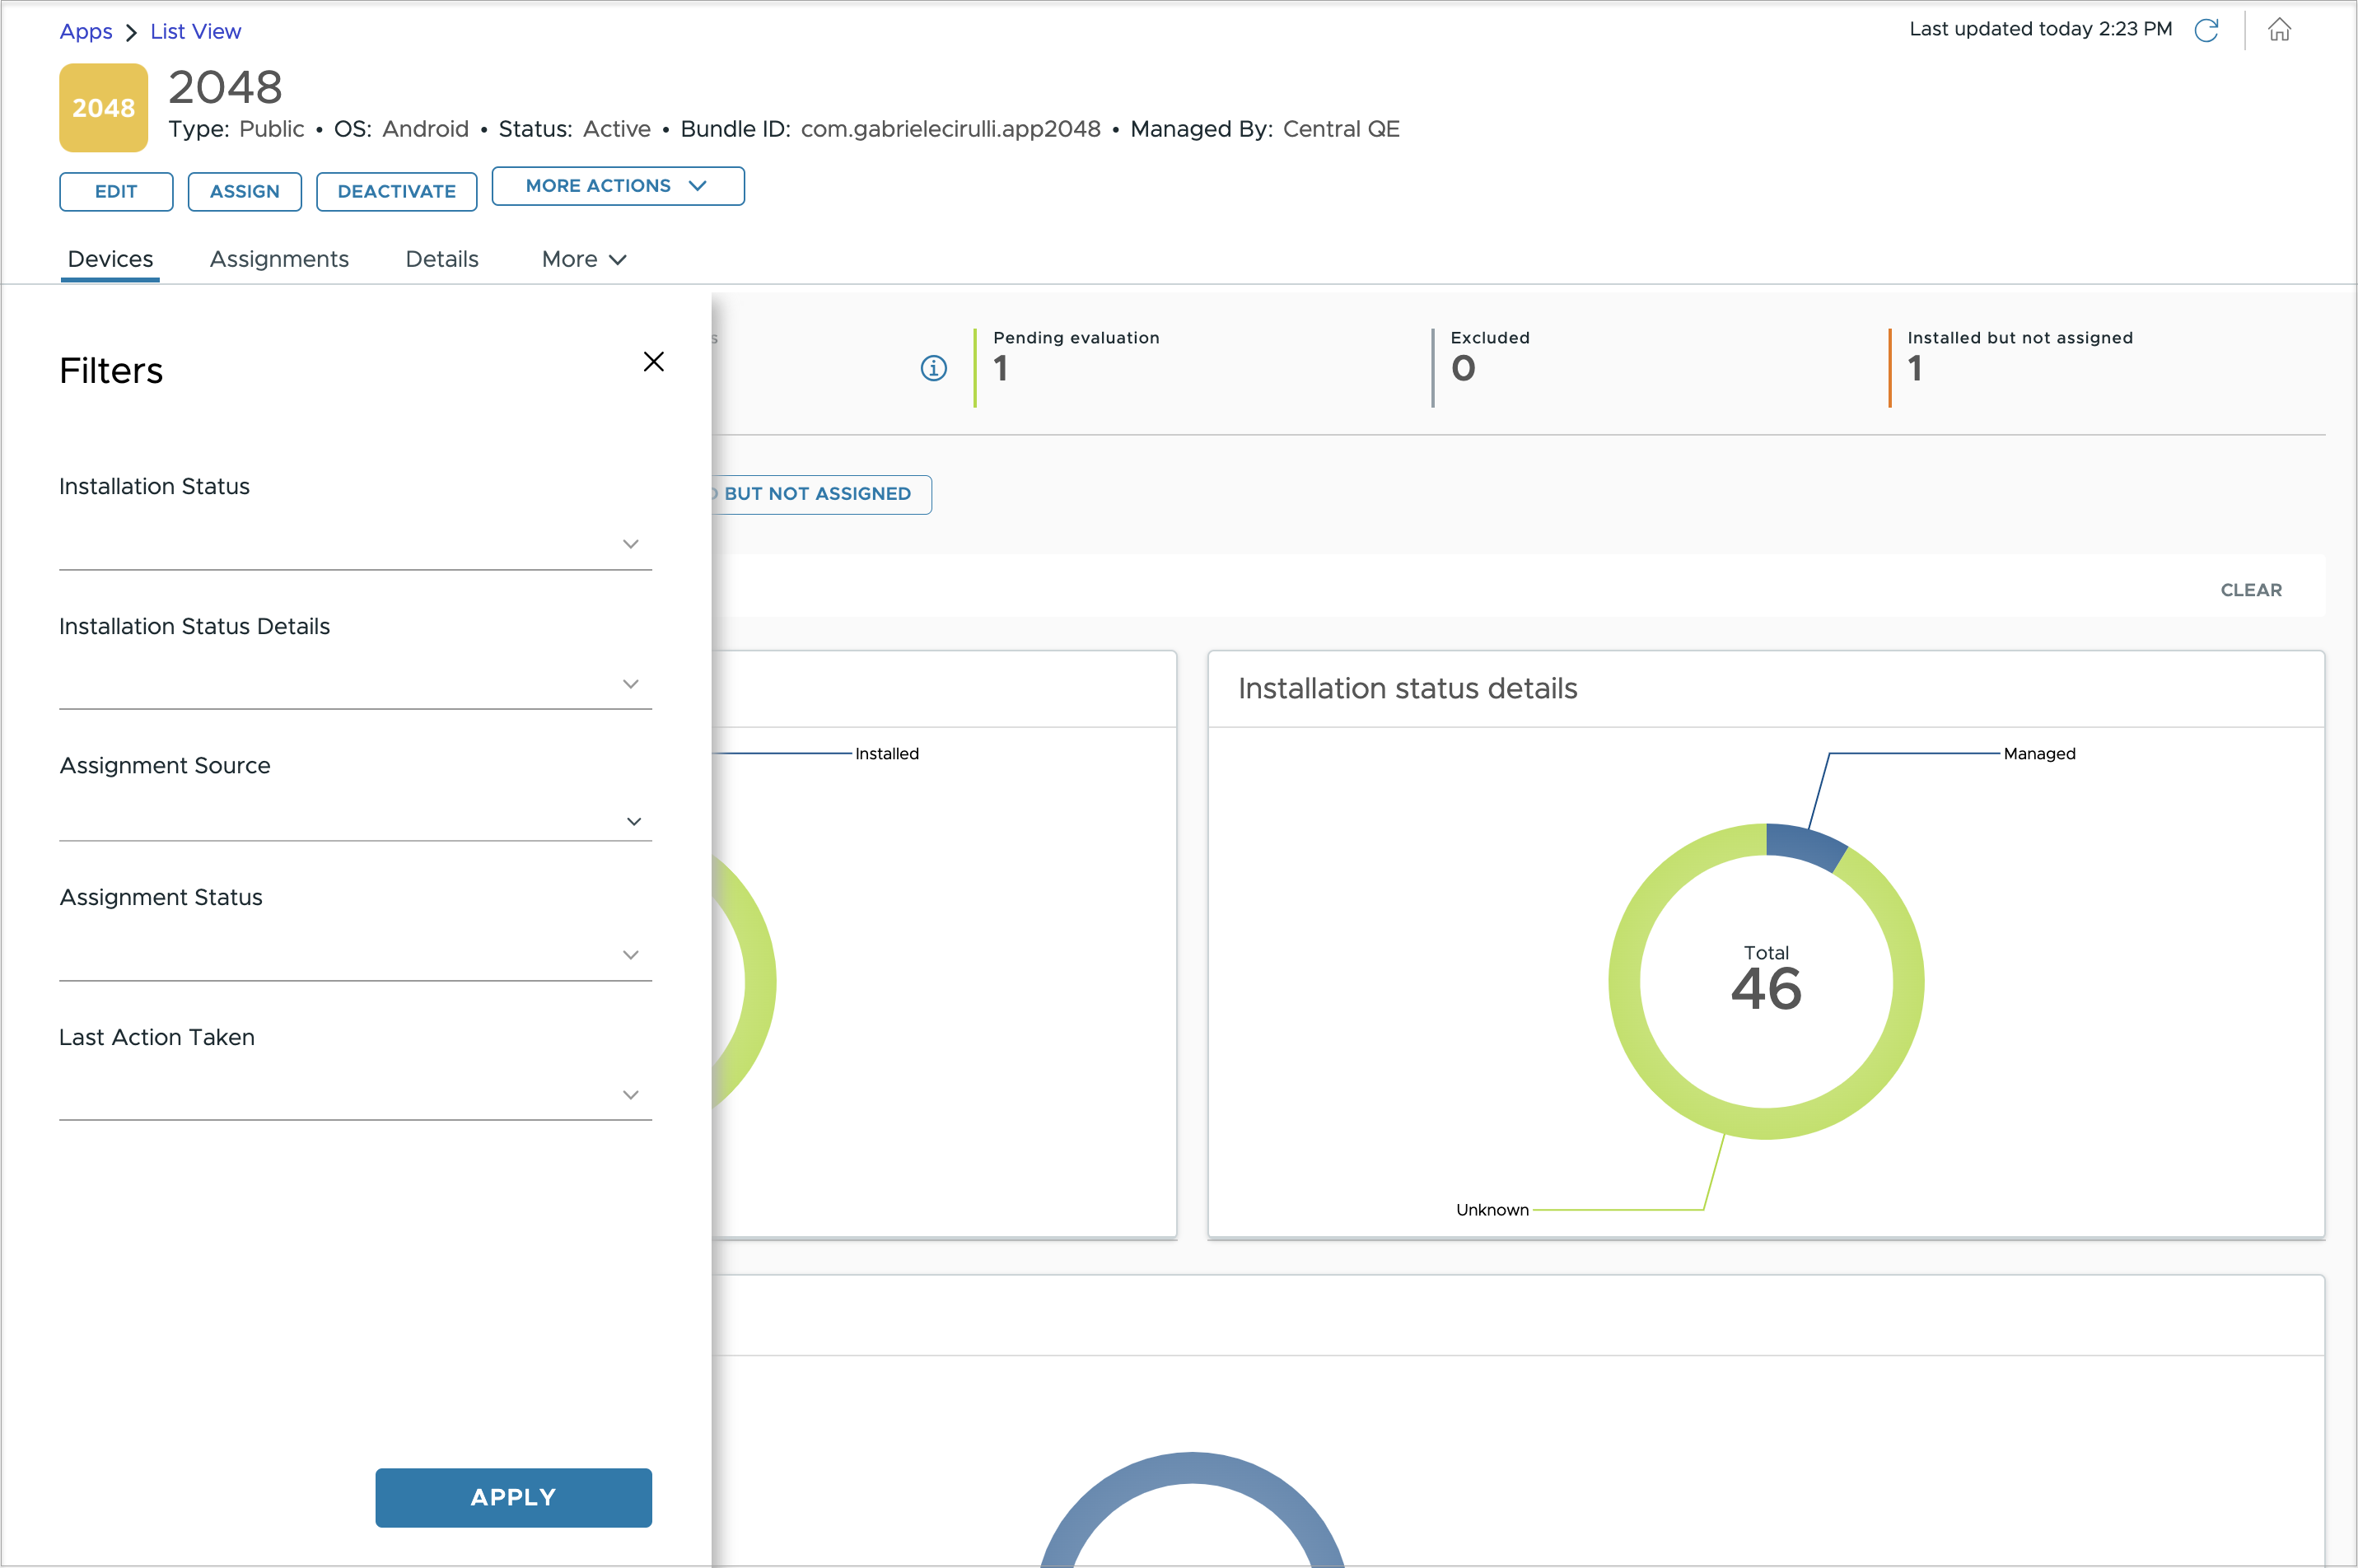Click the 2048 app icon
Screen dimensions: 2358x1568
pos(104,108)
